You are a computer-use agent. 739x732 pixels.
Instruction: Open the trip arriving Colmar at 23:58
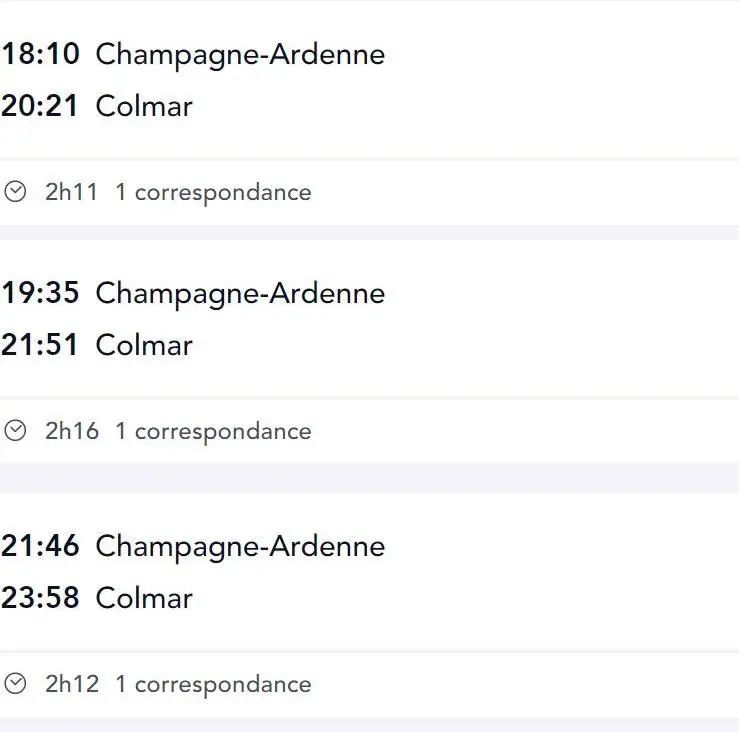(x=97, y=598)
